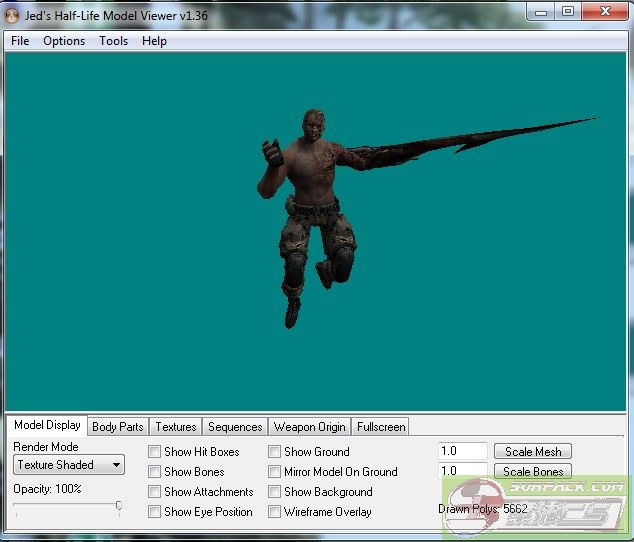Screen dimensions: 634x542
Task: Minimize the Model Viewer window
Action: click(x=541, y=12)
